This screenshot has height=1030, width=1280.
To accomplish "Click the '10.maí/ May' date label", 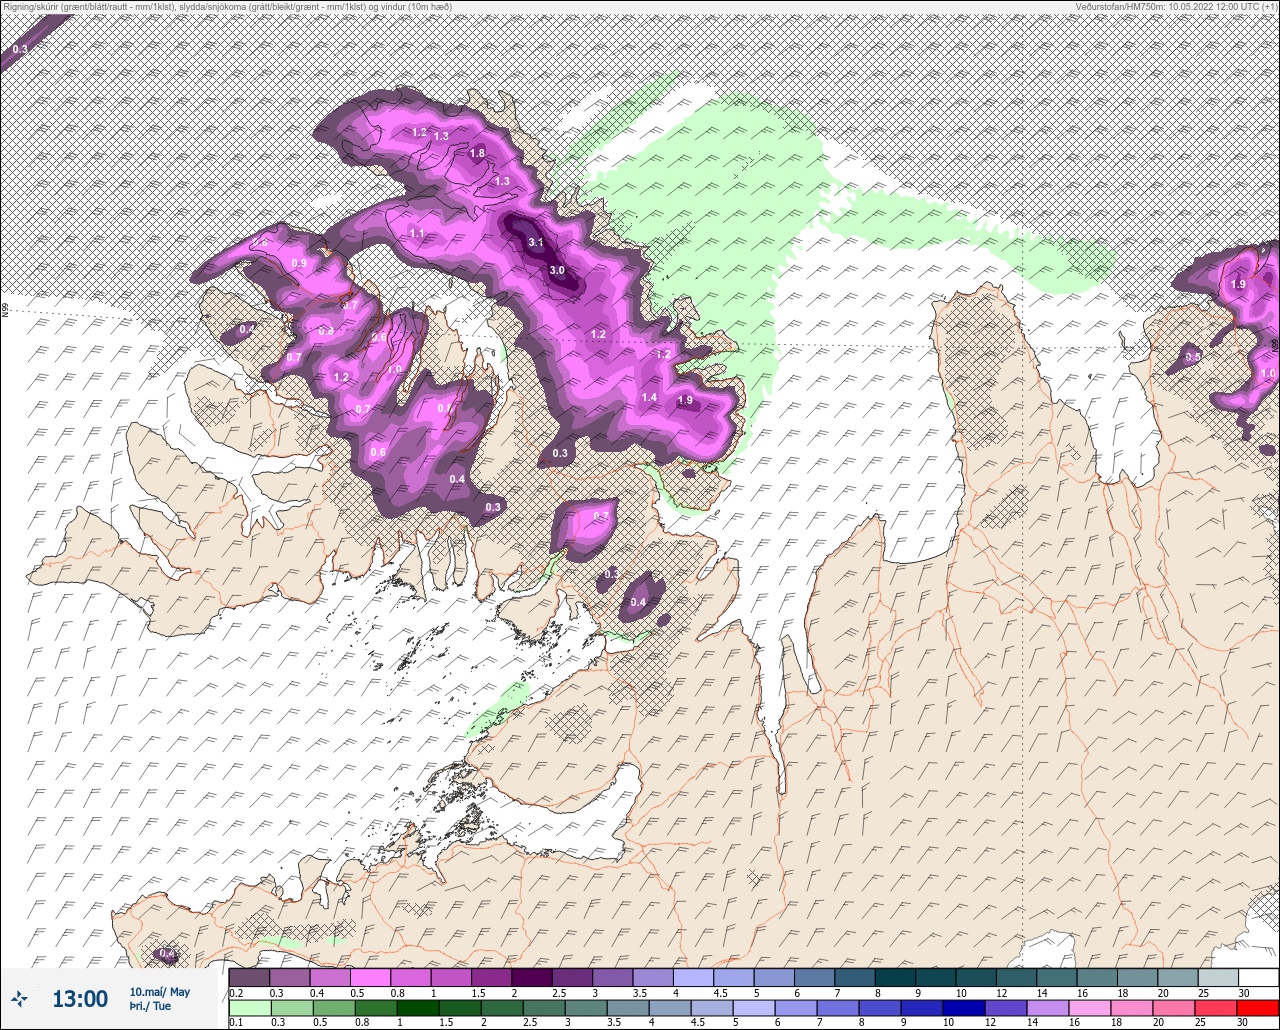I will tap(159, 992).
